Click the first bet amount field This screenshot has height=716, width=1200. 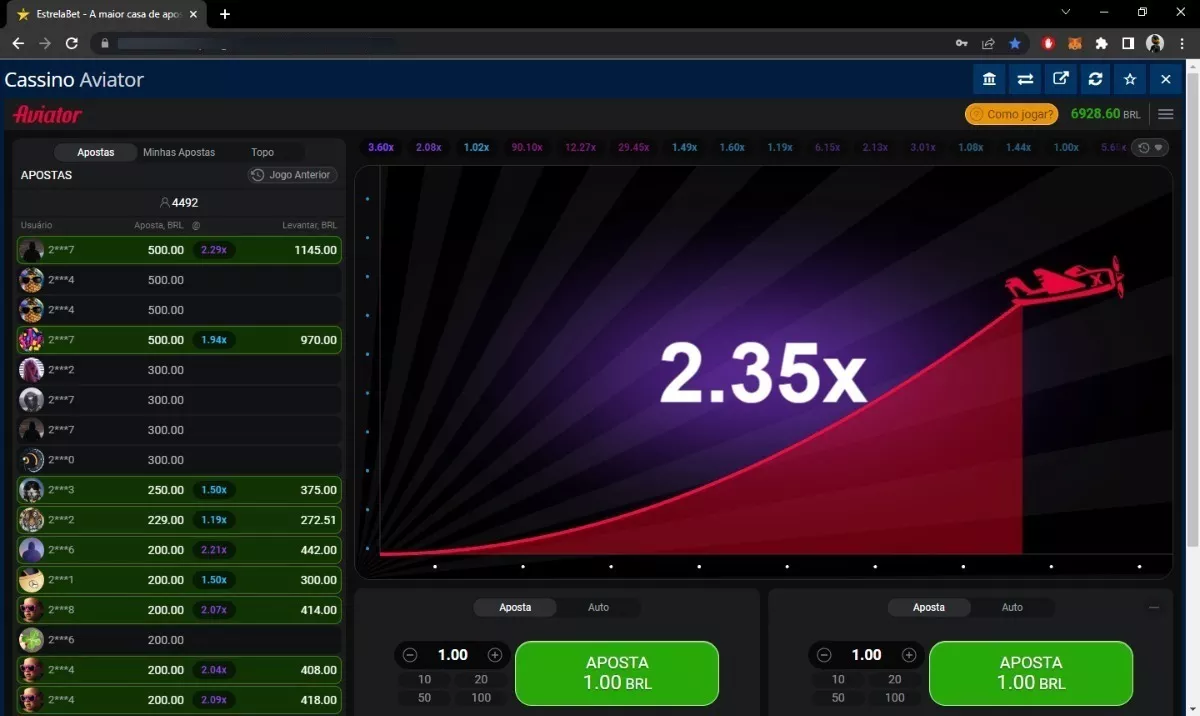tap(452, 655)
